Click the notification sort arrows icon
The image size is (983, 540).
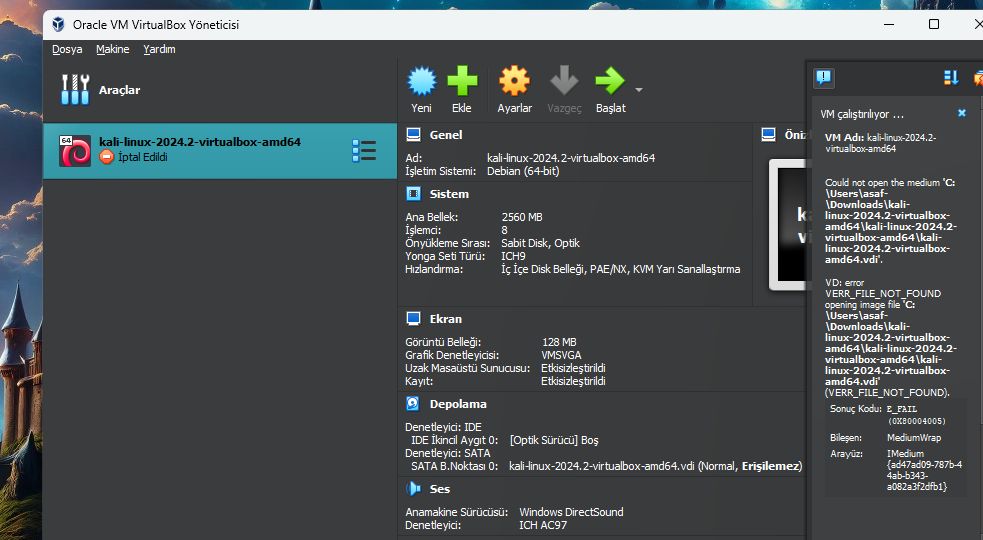coord(951,78)
